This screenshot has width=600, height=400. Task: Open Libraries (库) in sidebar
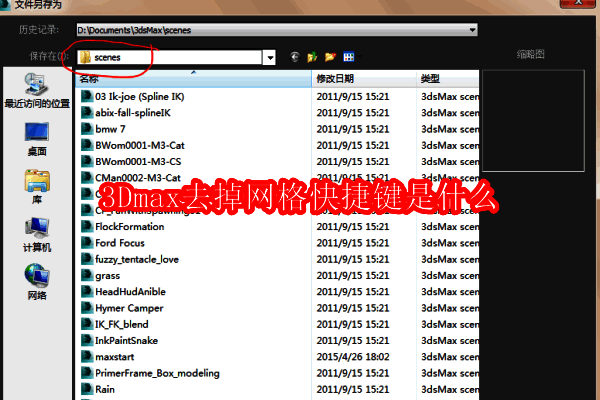37,185
